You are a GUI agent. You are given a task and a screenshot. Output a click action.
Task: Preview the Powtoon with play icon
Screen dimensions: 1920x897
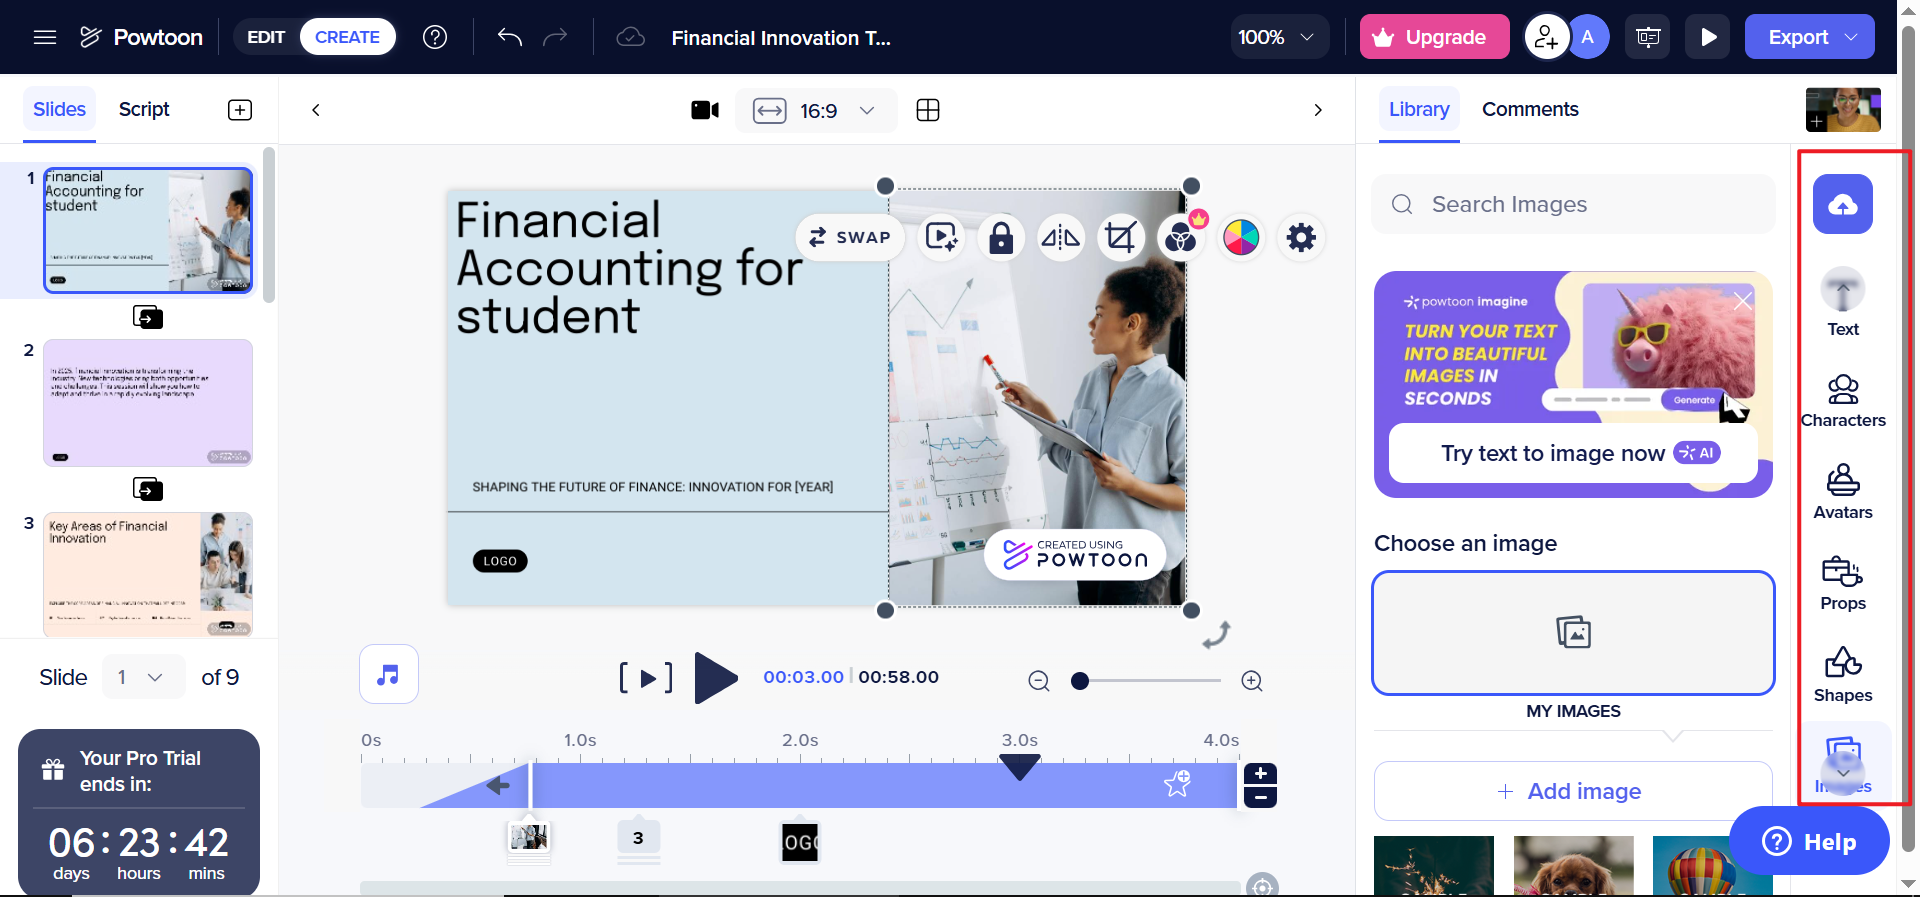pyautogui.click(x=1708, y=37)
